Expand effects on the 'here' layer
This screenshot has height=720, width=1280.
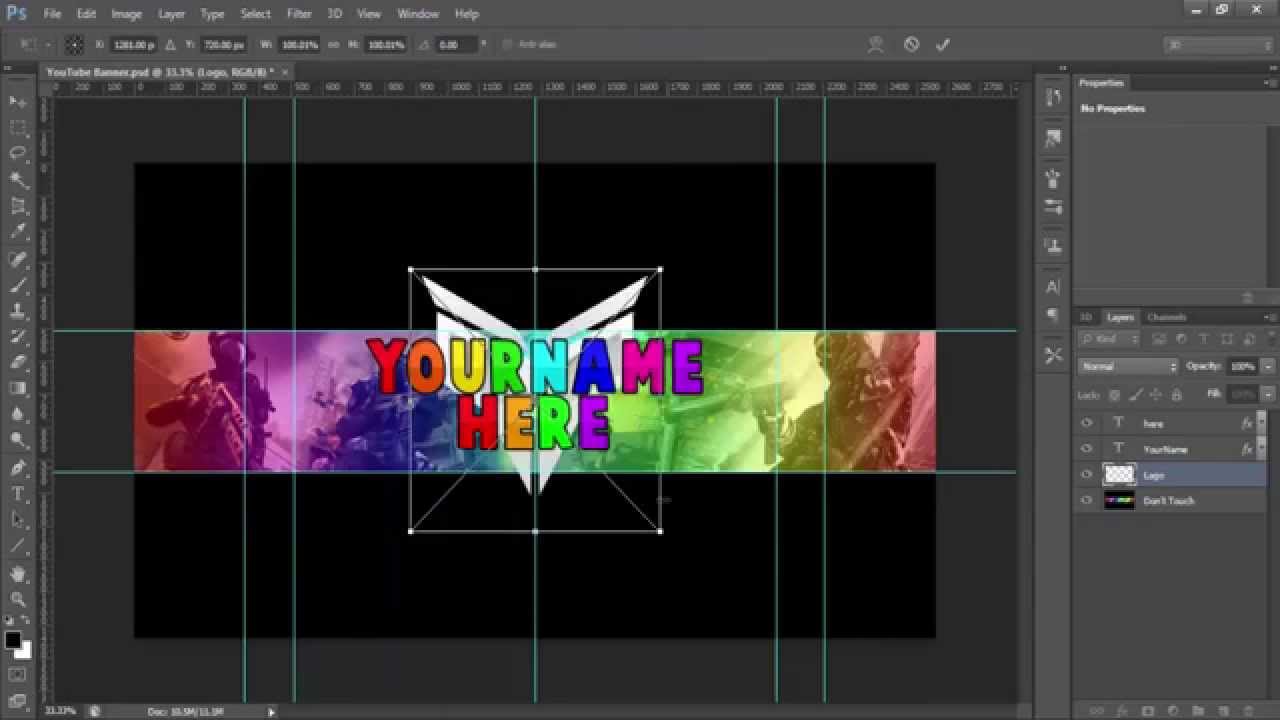1260,423
